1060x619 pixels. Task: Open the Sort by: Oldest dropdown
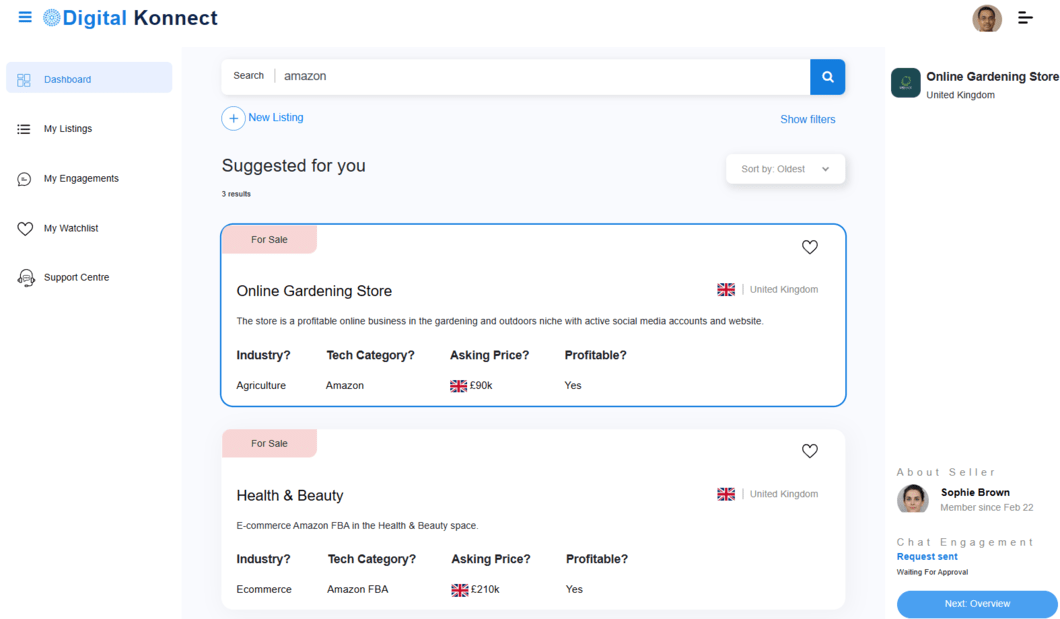[x=785, y=169]
